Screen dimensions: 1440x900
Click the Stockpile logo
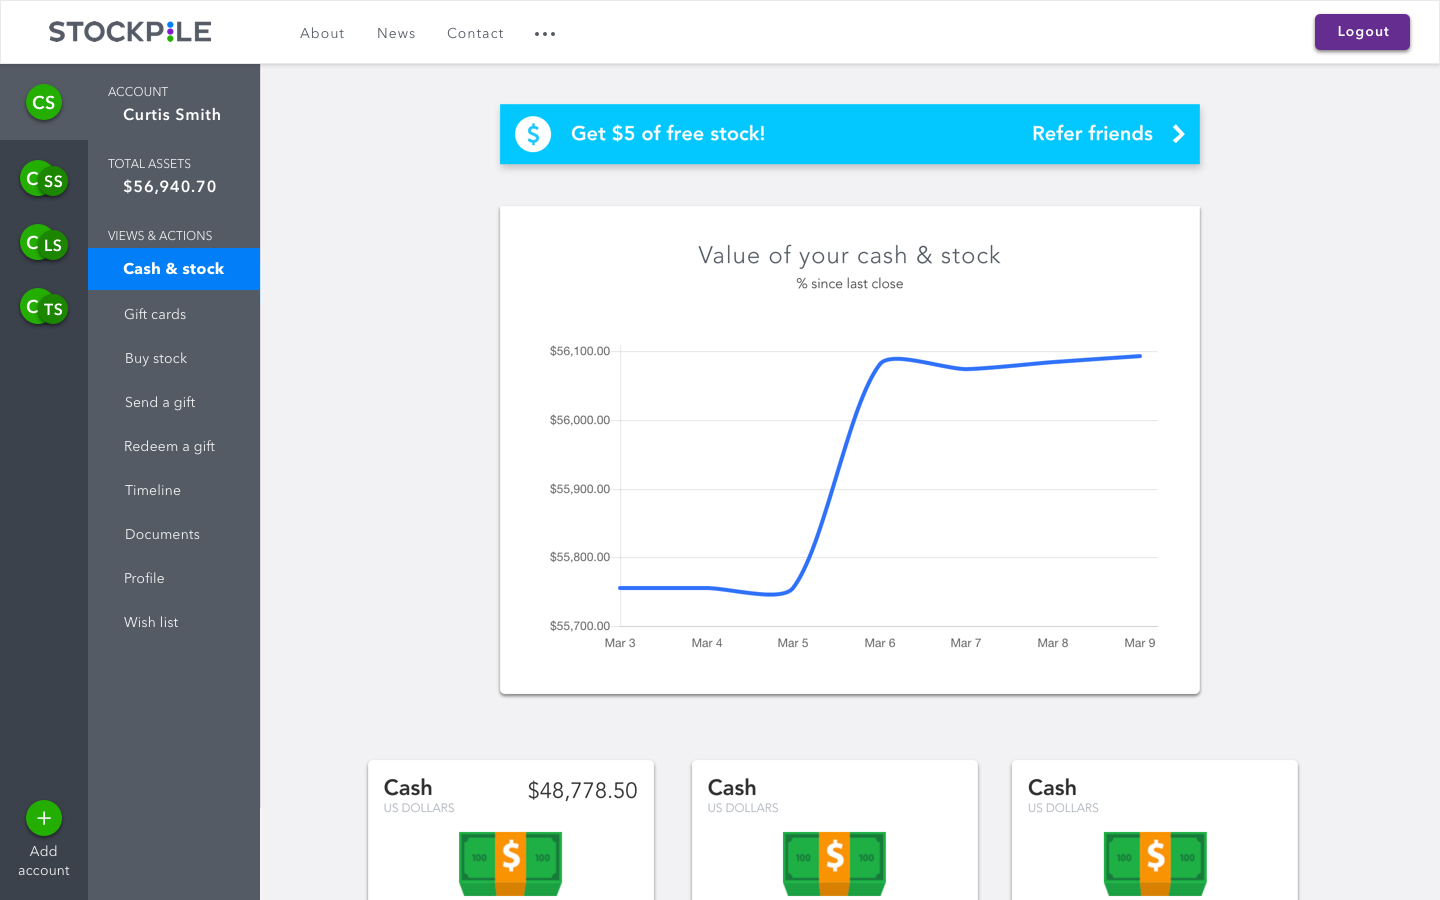tap(130, 32)
